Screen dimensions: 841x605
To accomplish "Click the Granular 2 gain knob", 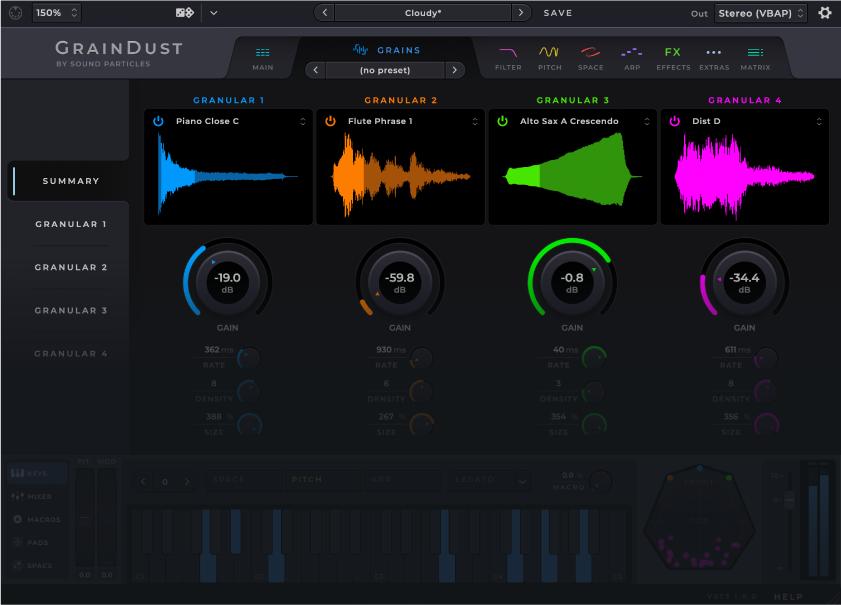I will click(400, 281).
